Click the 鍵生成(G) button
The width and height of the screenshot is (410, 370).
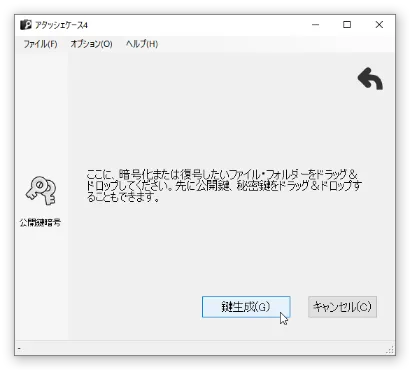246,307
